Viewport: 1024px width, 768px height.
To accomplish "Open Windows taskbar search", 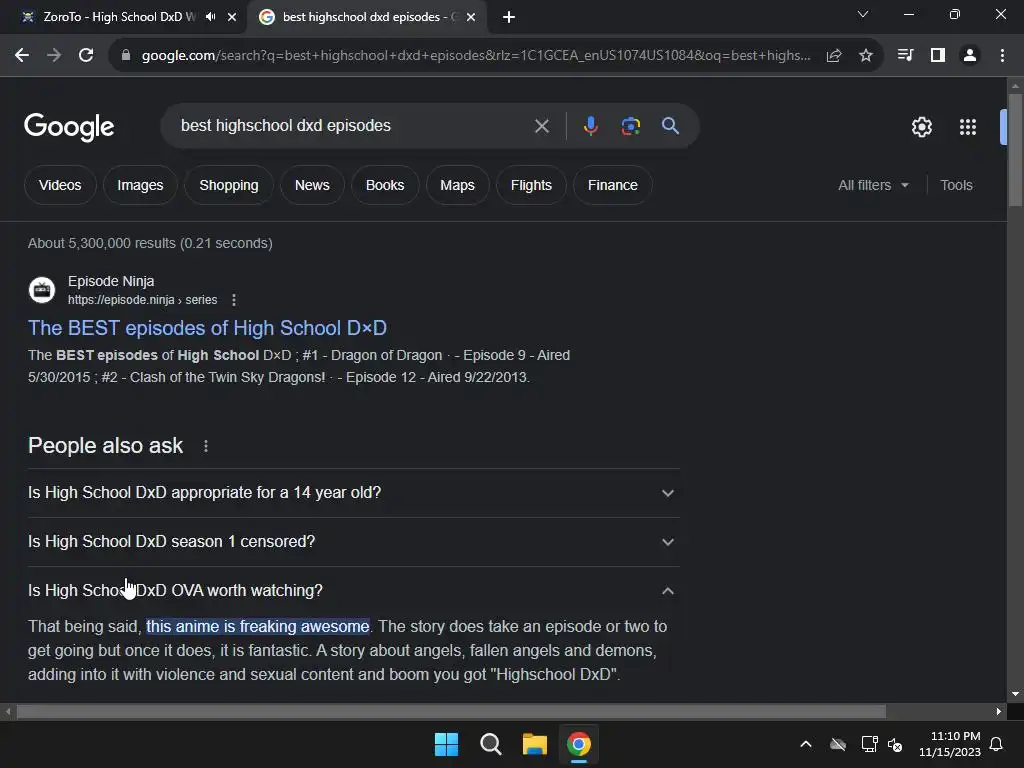I will tap(490, 744).
